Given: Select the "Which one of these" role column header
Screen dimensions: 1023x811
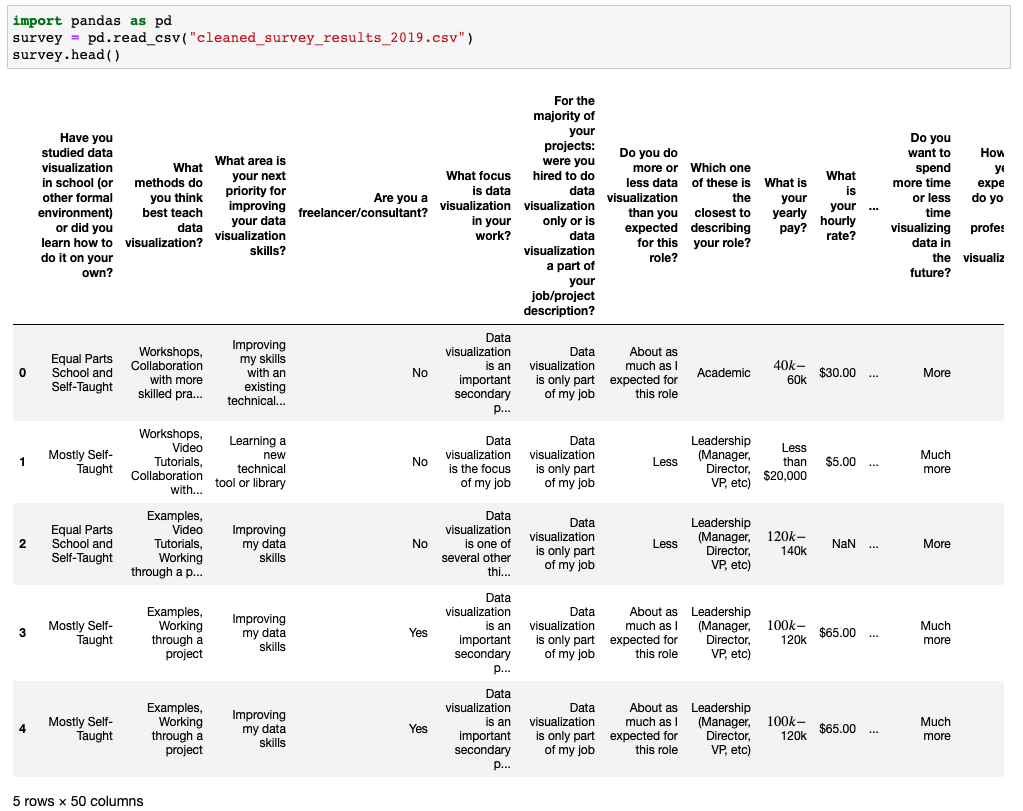Looking at the screenshot, I should (720, 206).
